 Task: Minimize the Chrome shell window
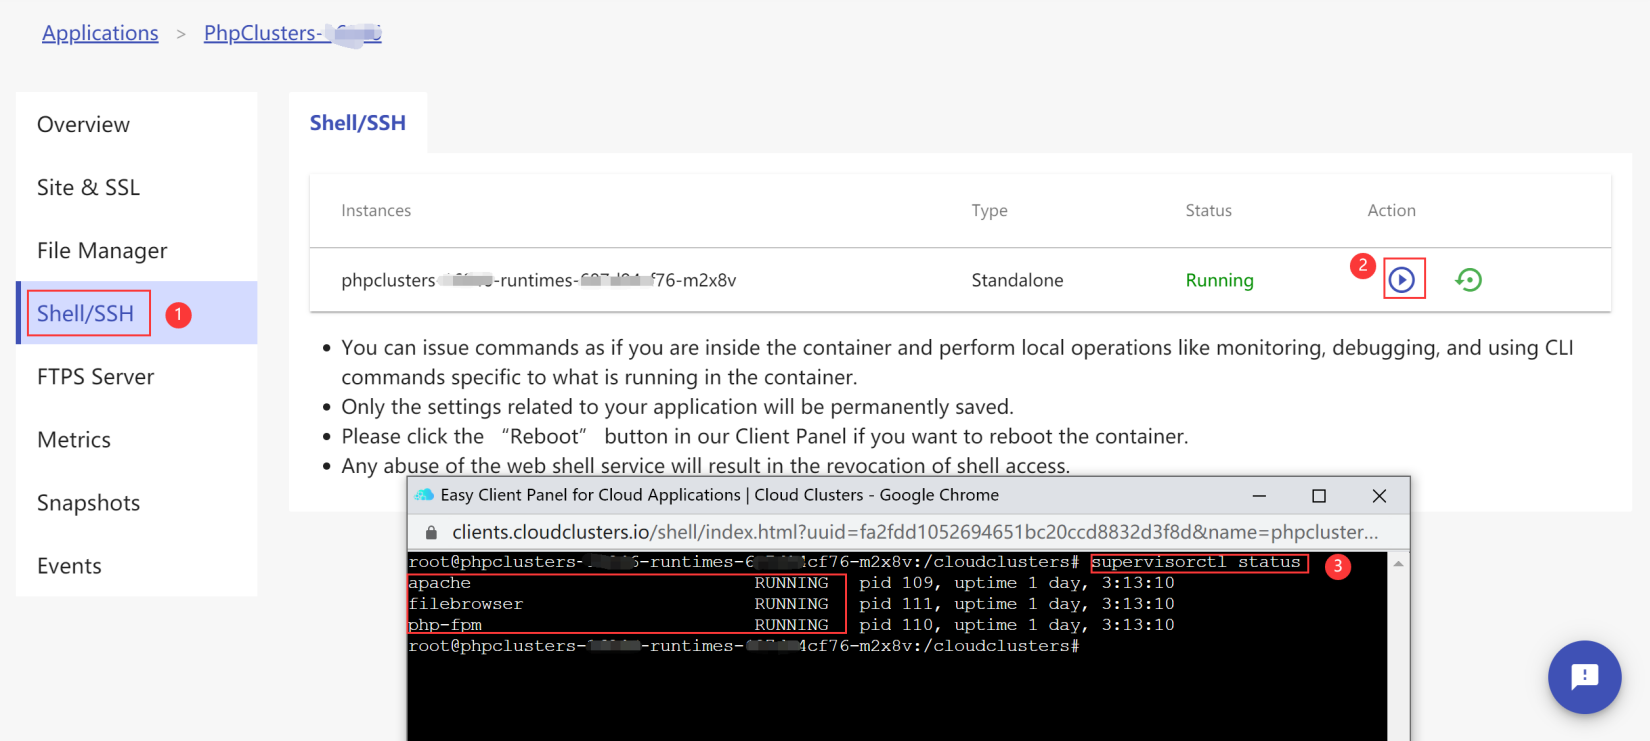pos(1259,496)
